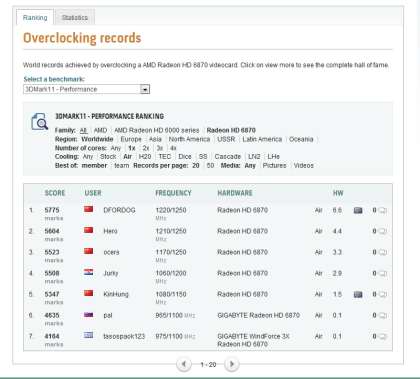
Task: Click the flag icon next to pal
Action: click(x=88, y=314)
